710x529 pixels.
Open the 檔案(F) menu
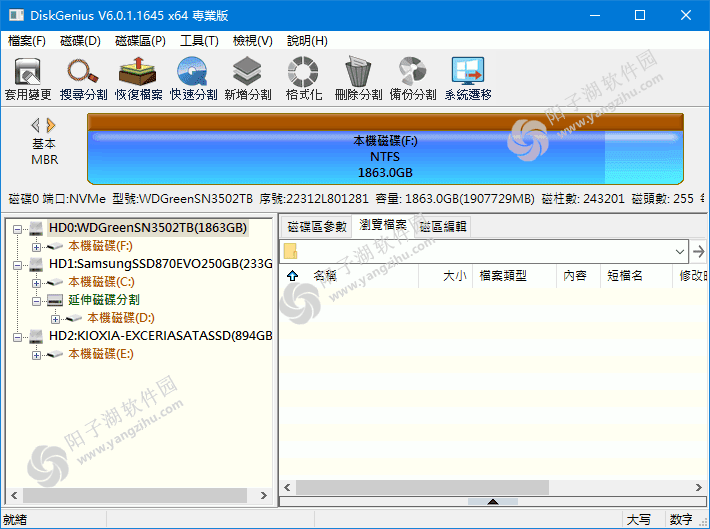[x=27, y=41]
